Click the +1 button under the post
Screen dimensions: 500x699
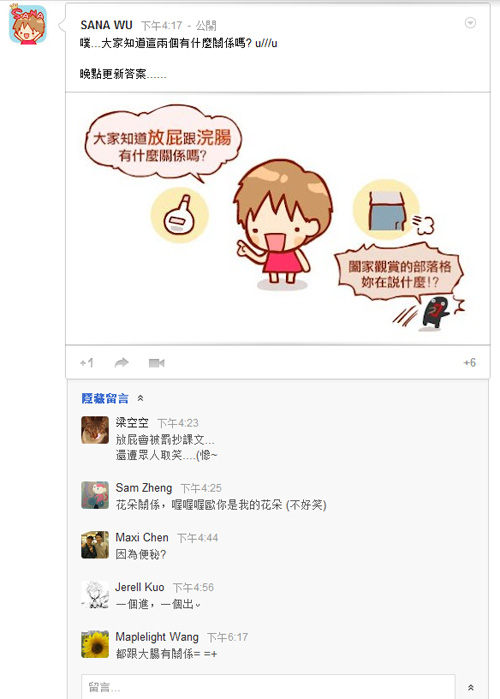click(87, 363)
